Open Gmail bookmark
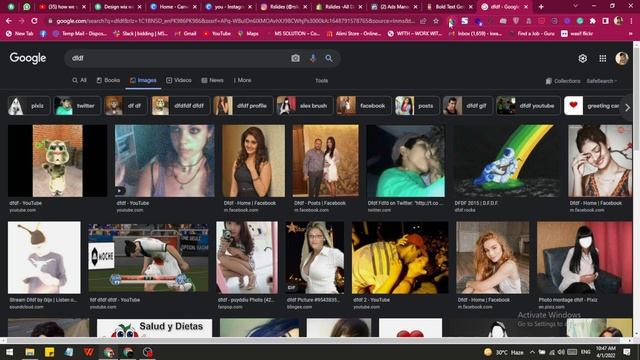Viewport: 640px width, 360px height. pos(185,34)
